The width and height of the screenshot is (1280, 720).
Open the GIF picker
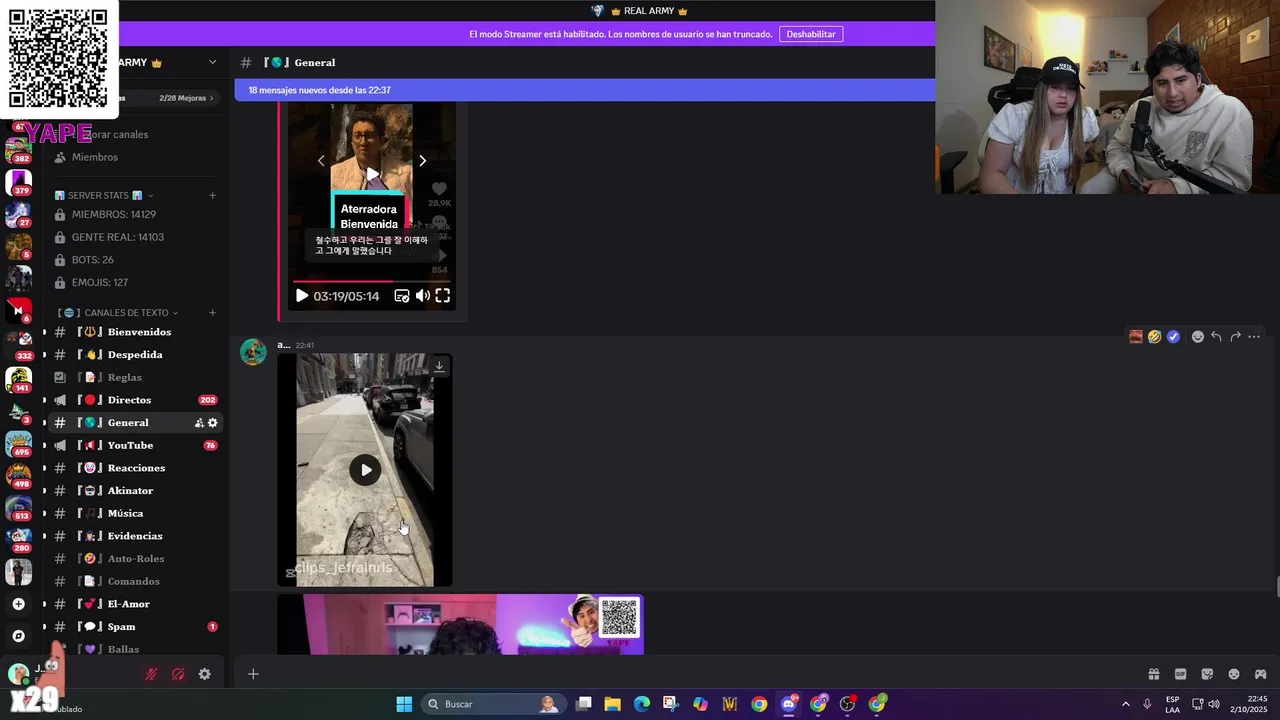tap(1180, 674)
